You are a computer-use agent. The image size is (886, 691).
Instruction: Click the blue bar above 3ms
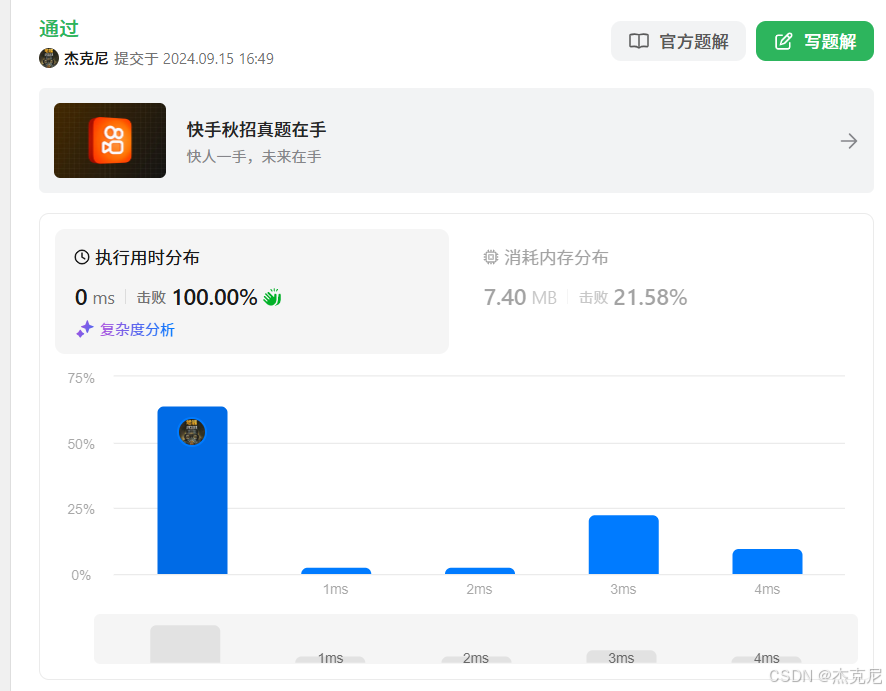pyautogui.click(x=624, y=545)
